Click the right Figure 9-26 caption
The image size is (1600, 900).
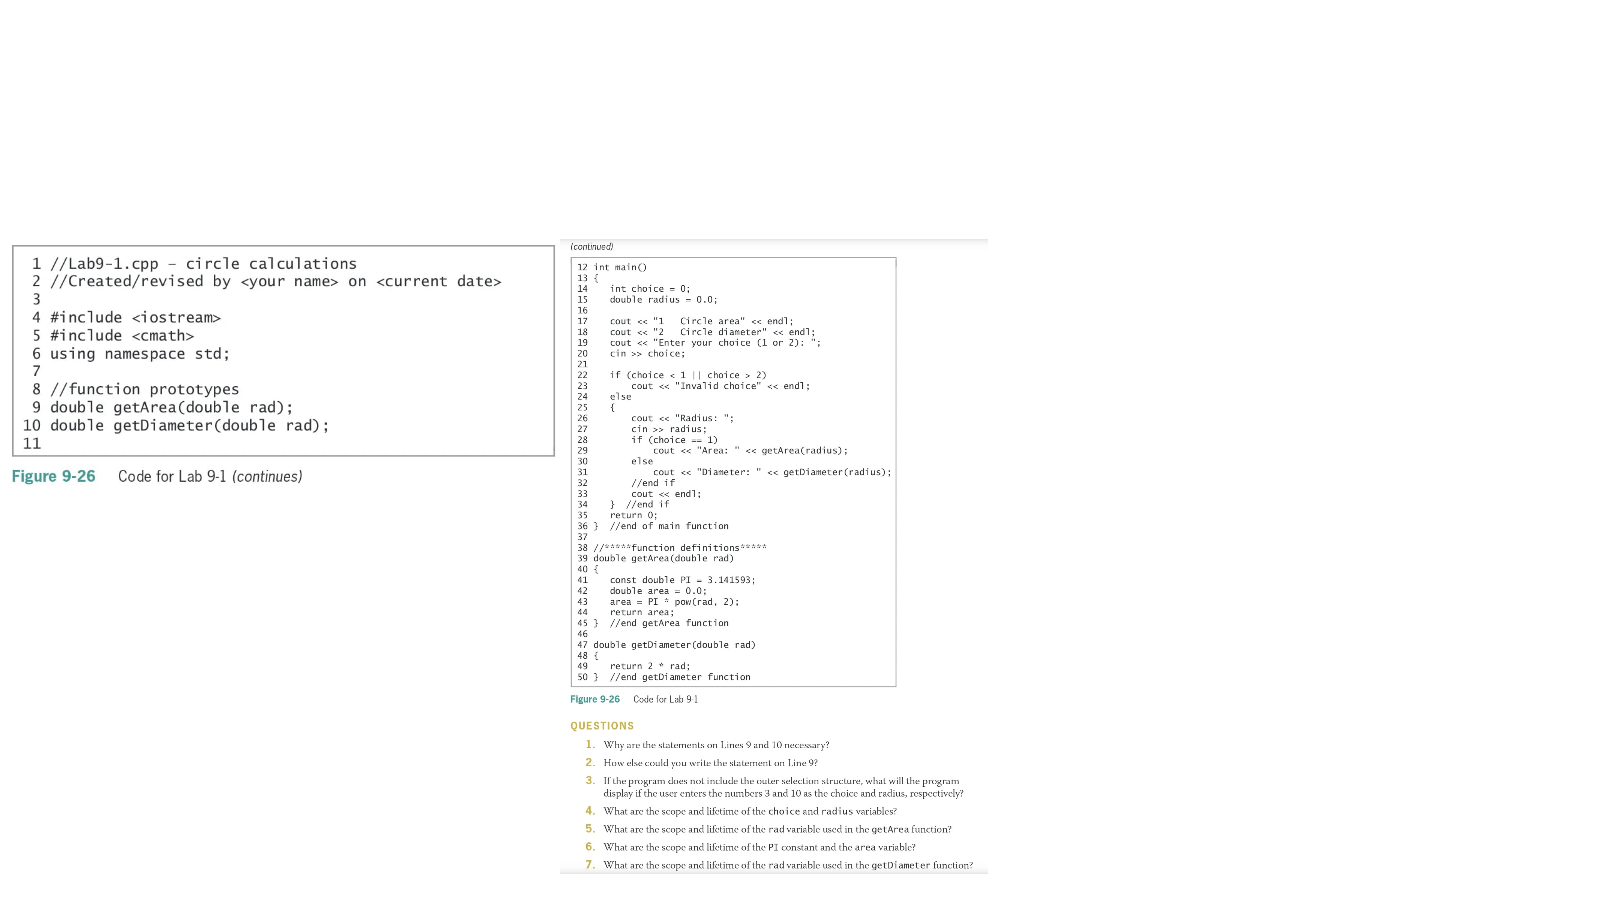[x=595, y=699]
